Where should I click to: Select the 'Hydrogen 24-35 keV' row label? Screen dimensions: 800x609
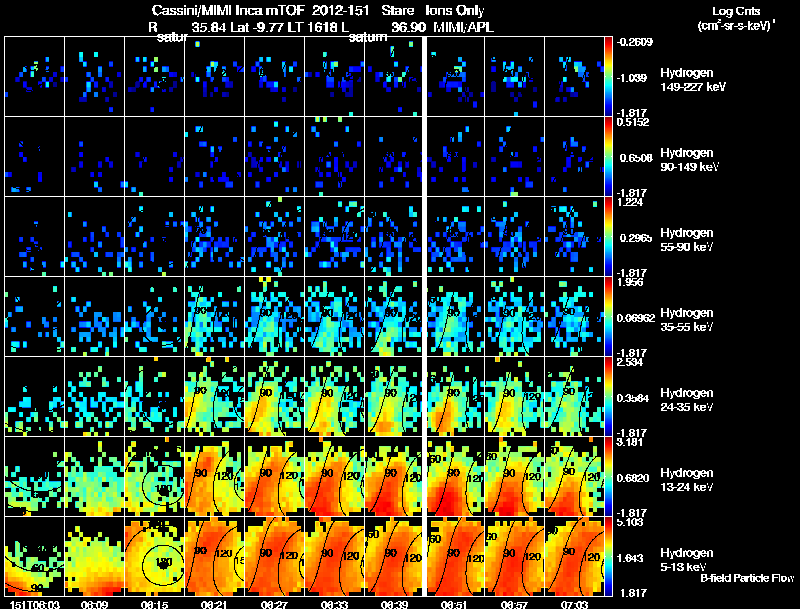[687, 400]
